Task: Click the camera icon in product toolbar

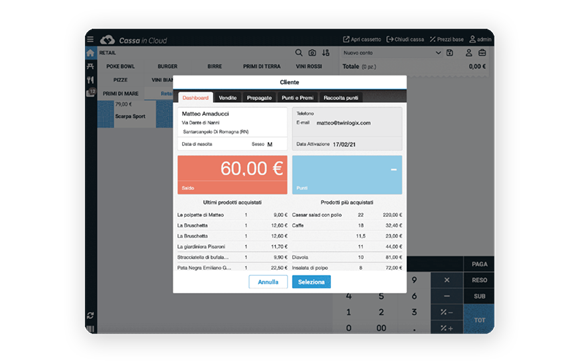Action: point(312,53)
